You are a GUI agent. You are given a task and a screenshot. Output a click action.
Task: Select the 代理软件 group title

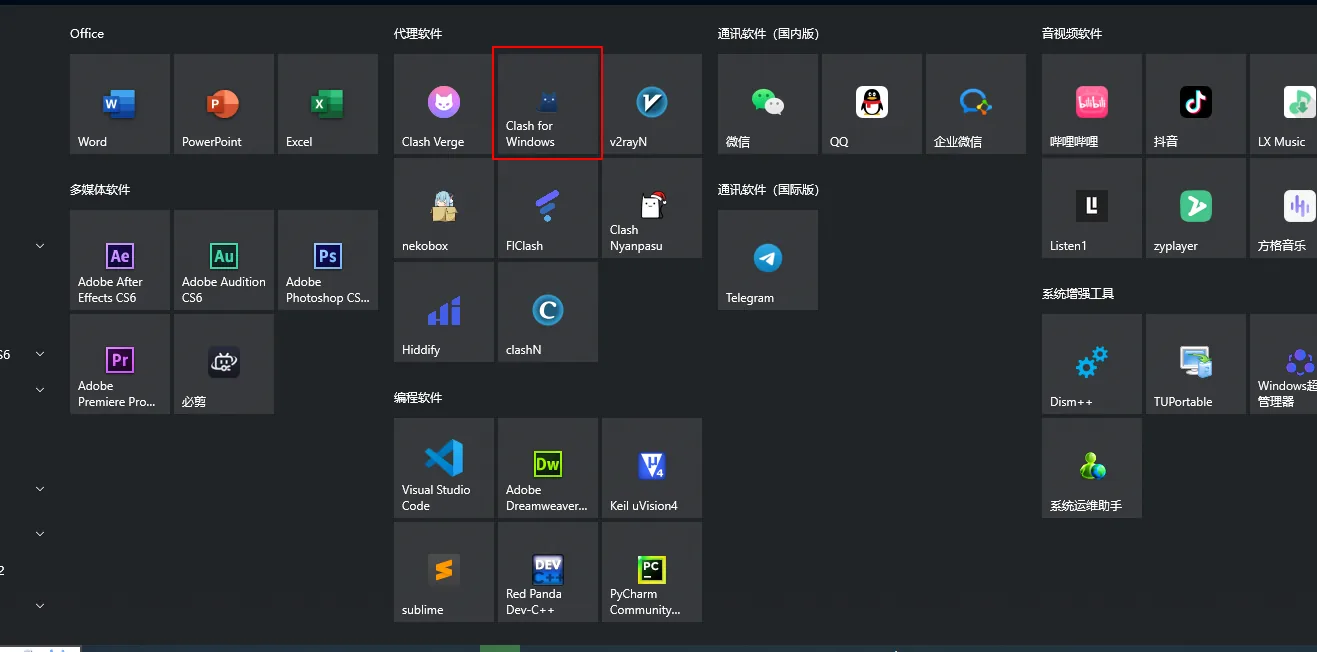pyautogui.click(x=418, y=34)
